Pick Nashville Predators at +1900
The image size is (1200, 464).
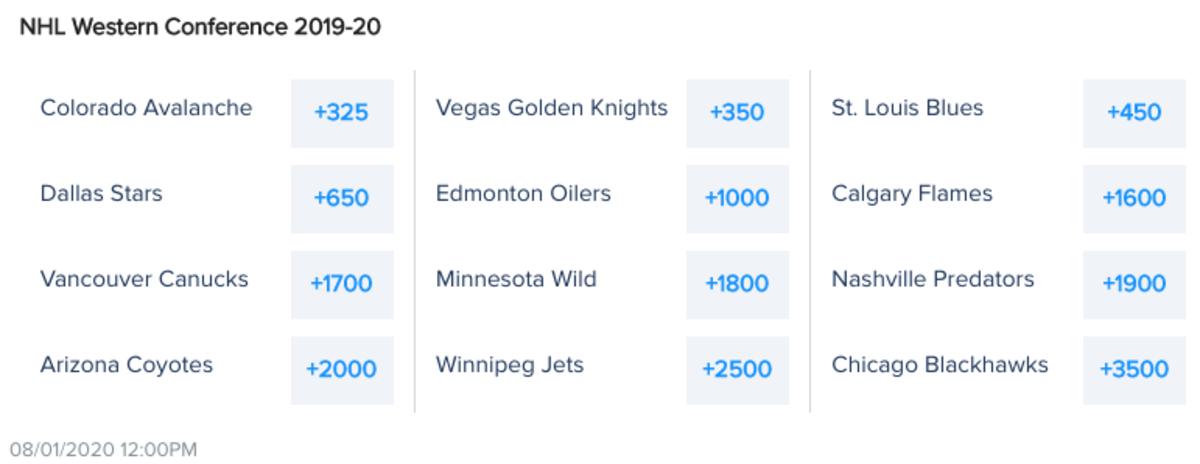pyautogui.click(x=1133, y=284)
